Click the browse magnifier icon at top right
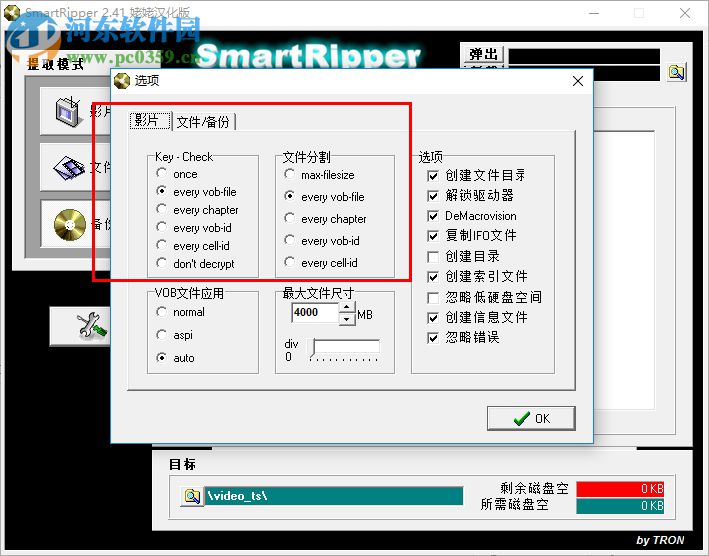The height and width of the screenshot is (556, 709). tap(676, 72)
